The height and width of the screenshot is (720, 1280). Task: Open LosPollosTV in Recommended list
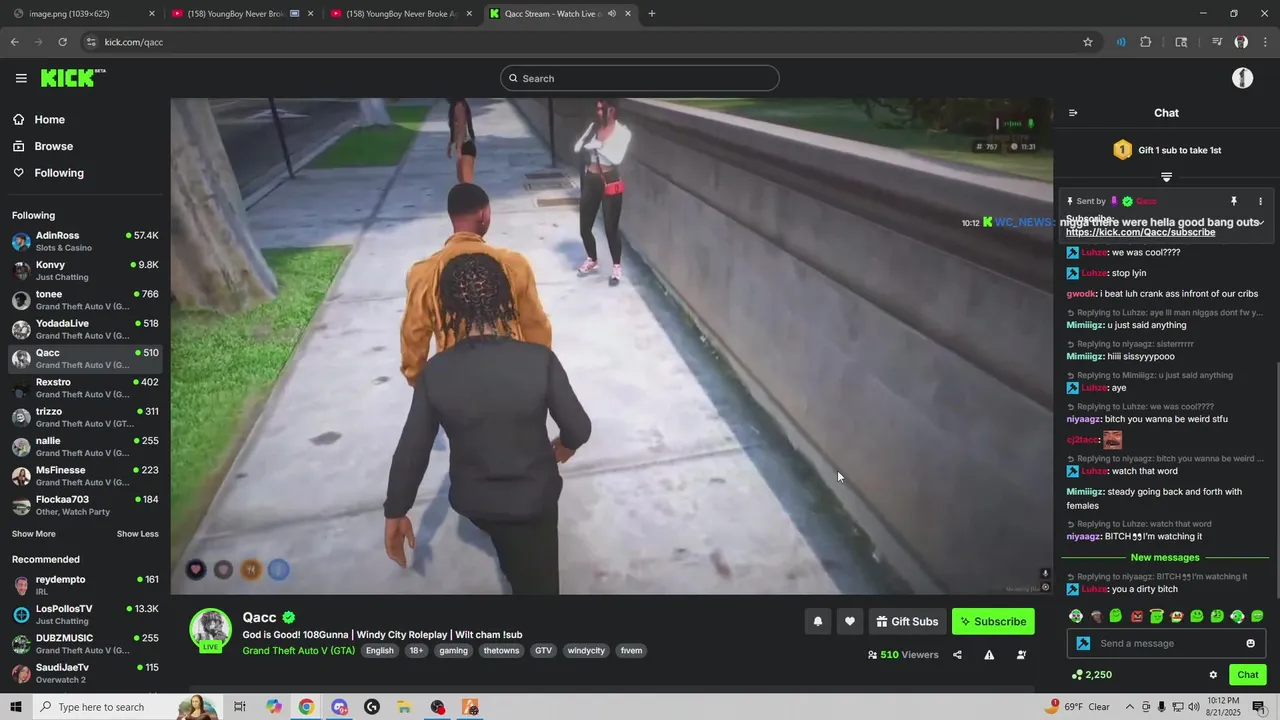tap(85, 615)
